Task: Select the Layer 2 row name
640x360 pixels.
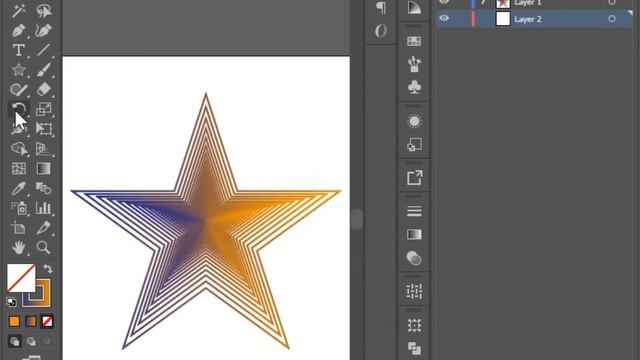Action: pos(528,19)
